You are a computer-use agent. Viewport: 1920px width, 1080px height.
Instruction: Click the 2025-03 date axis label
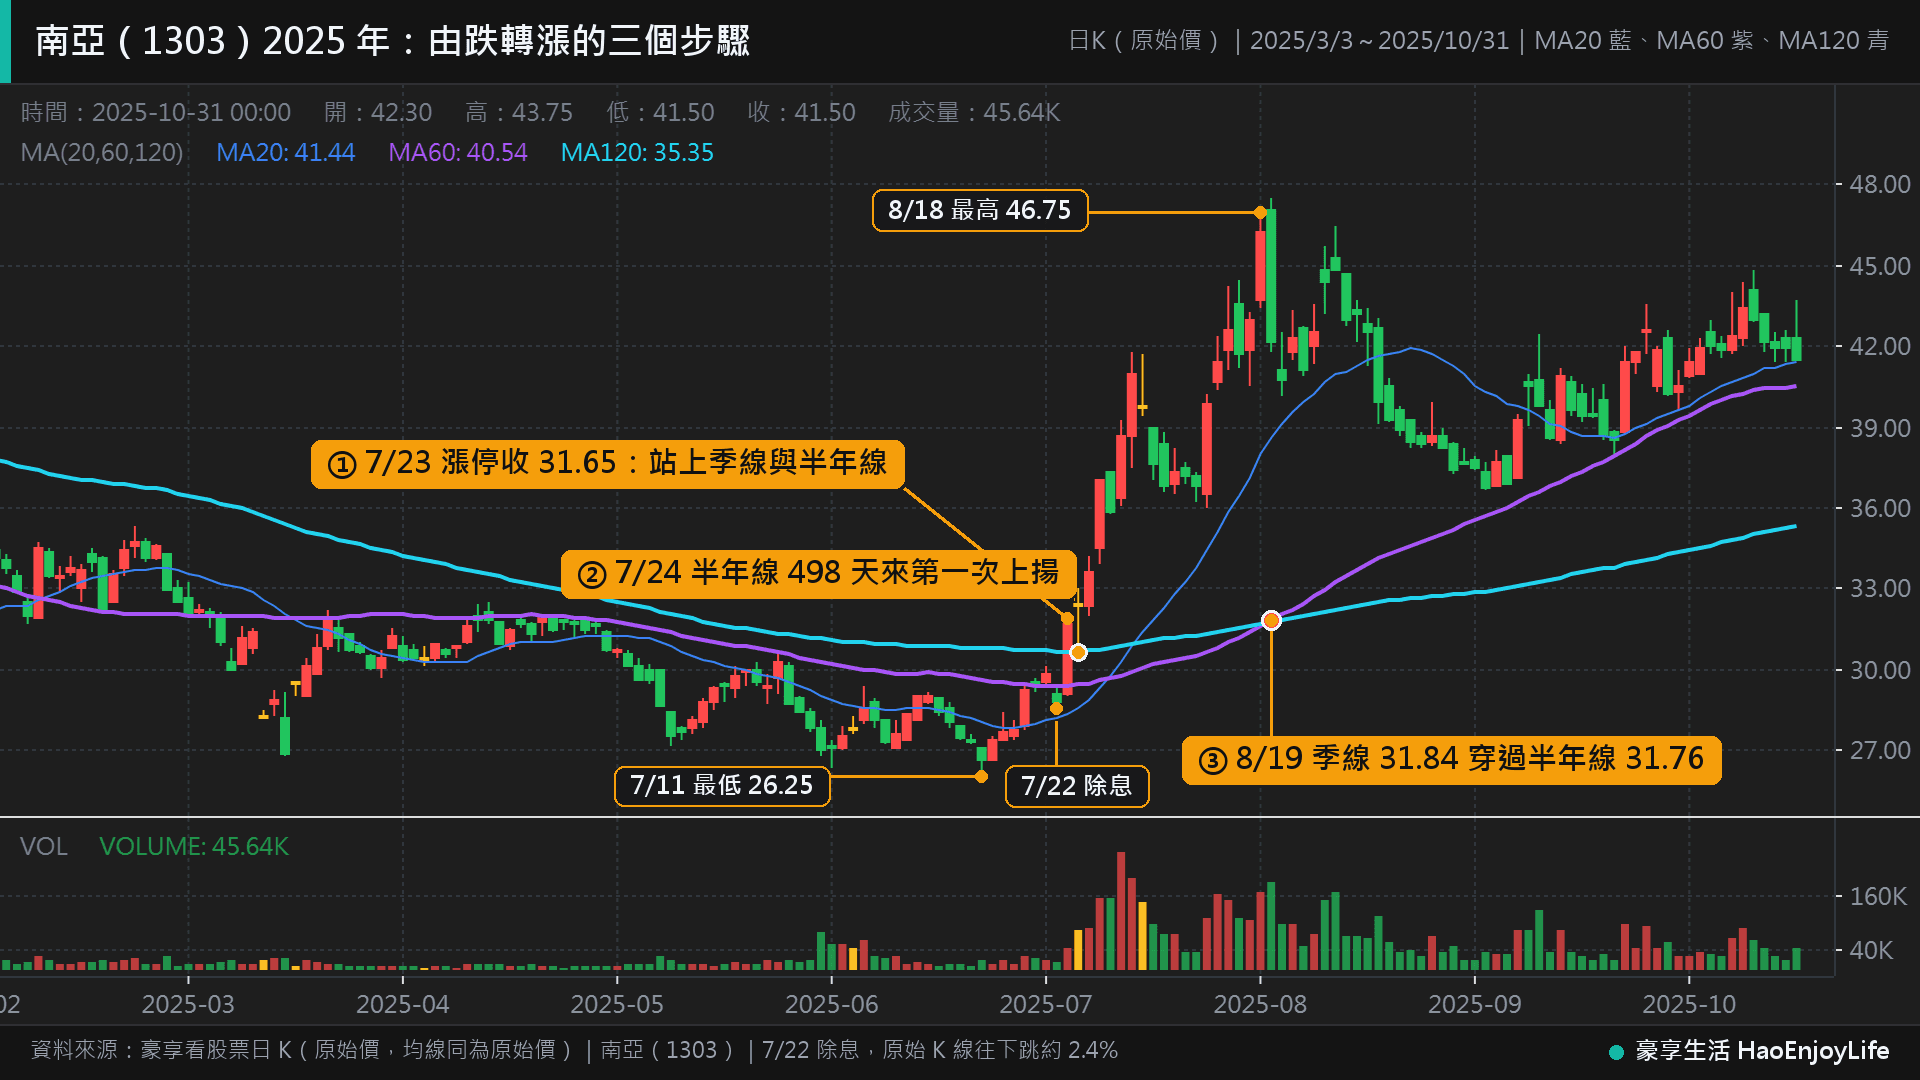[x=188, y=1004]
